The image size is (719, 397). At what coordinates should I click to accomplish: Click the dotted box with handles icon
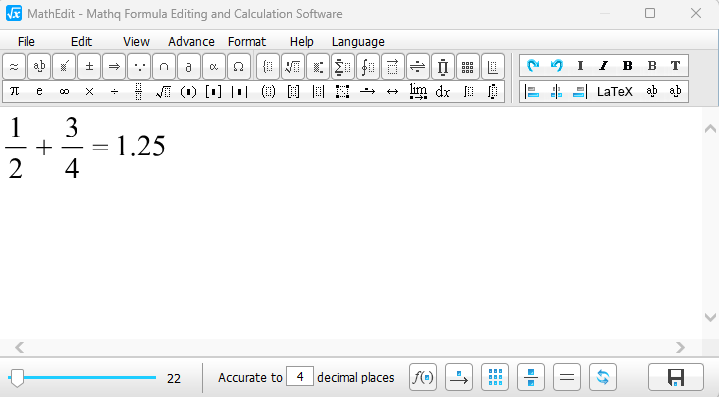point(343,92)
